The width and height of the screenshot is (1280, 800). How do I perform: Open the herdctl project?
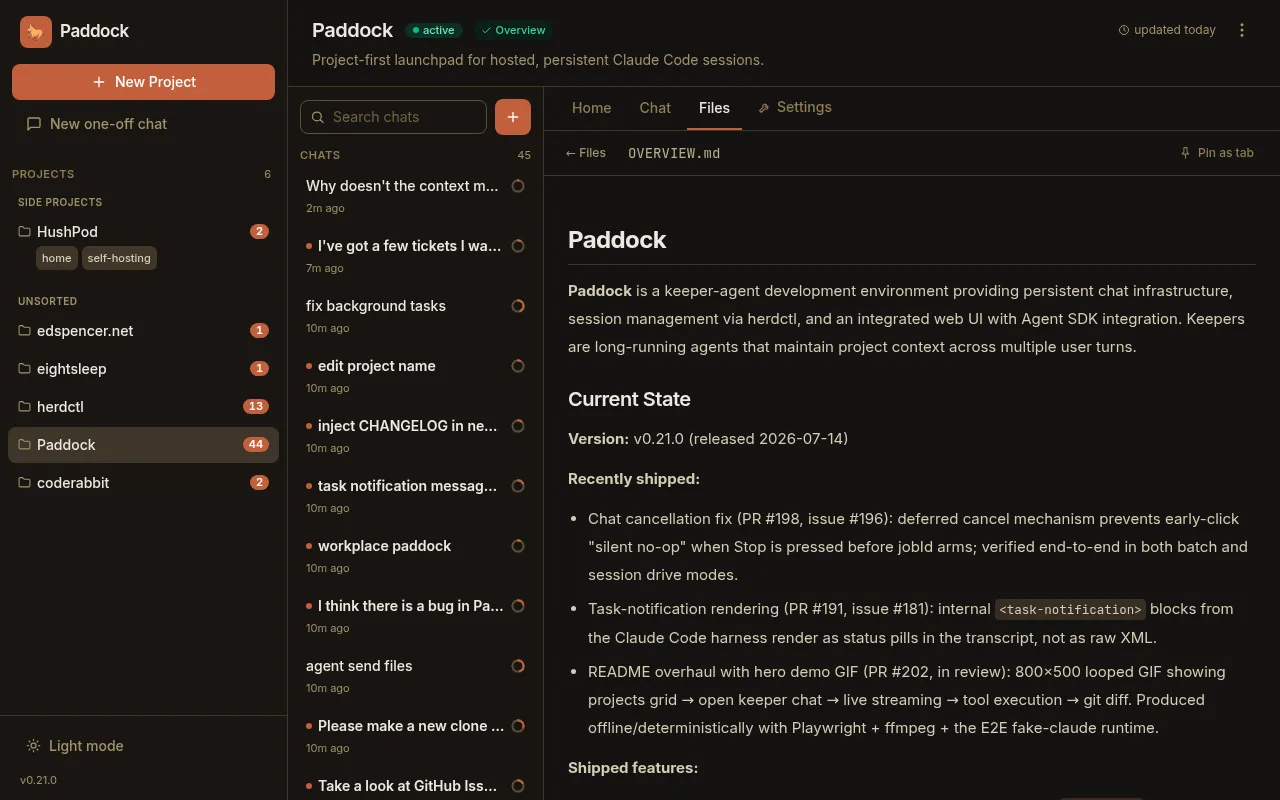143,407
